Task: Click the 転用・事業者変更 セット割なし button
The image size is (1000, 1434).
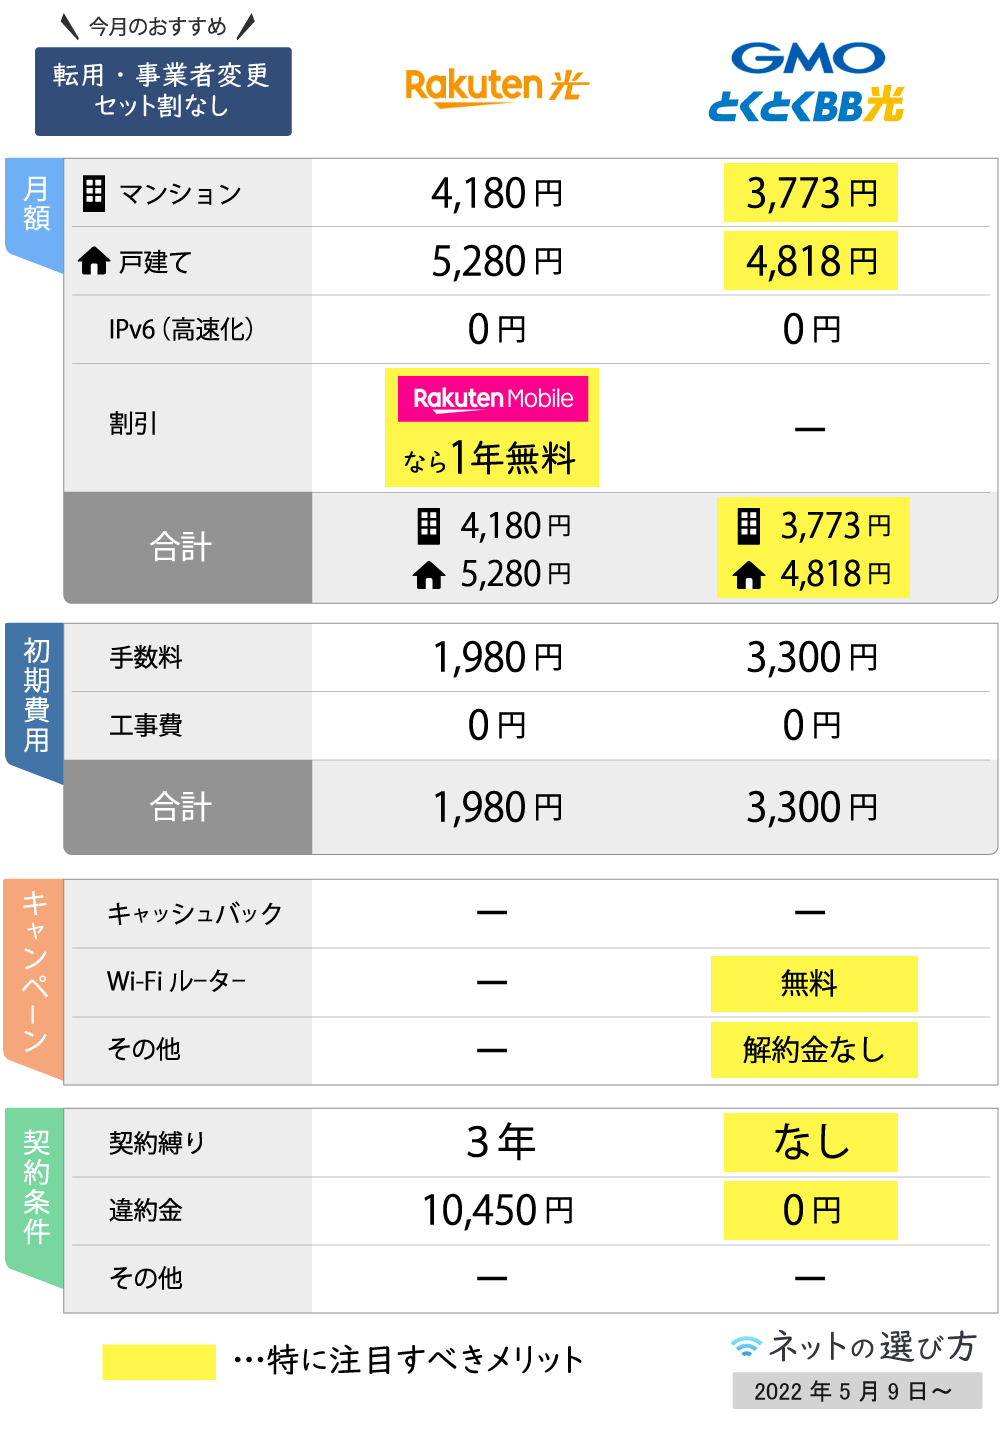Action: pyautogui.click(x=163, y=91)
